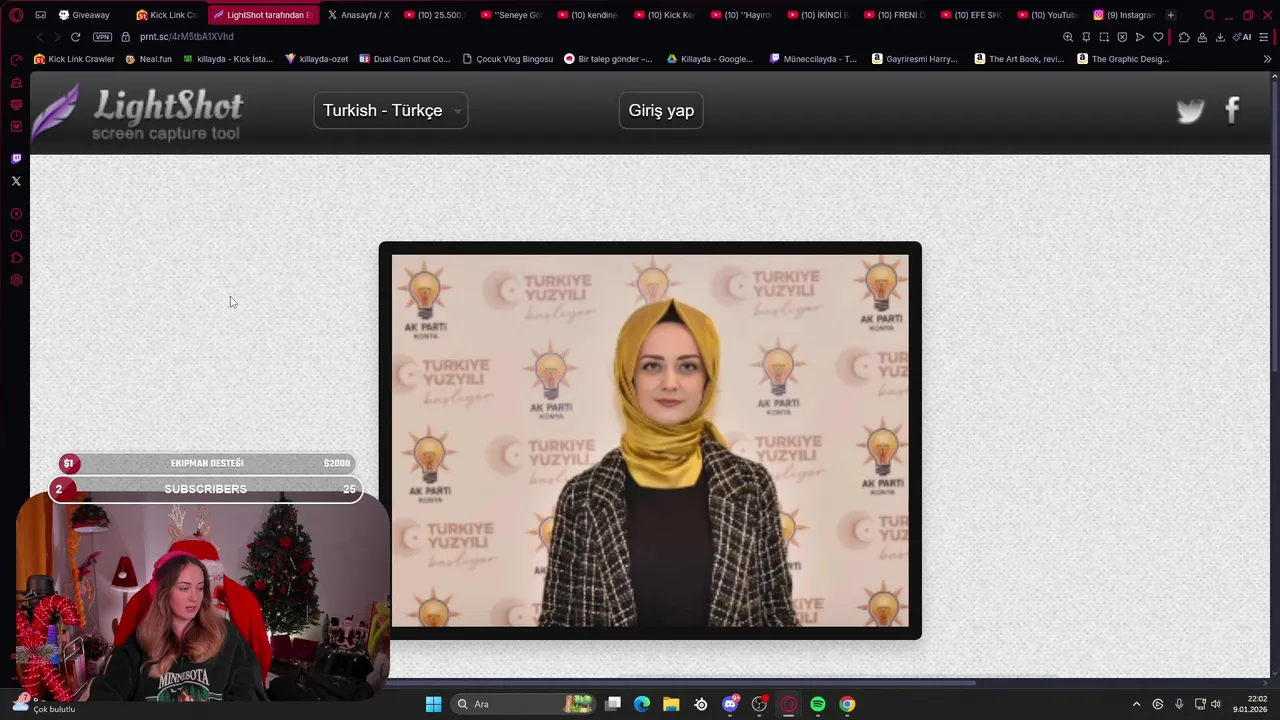This screenshot has width=1280, height=720.
Task: Open Spotify from the taskbar
Action: [x=818, y=704]
